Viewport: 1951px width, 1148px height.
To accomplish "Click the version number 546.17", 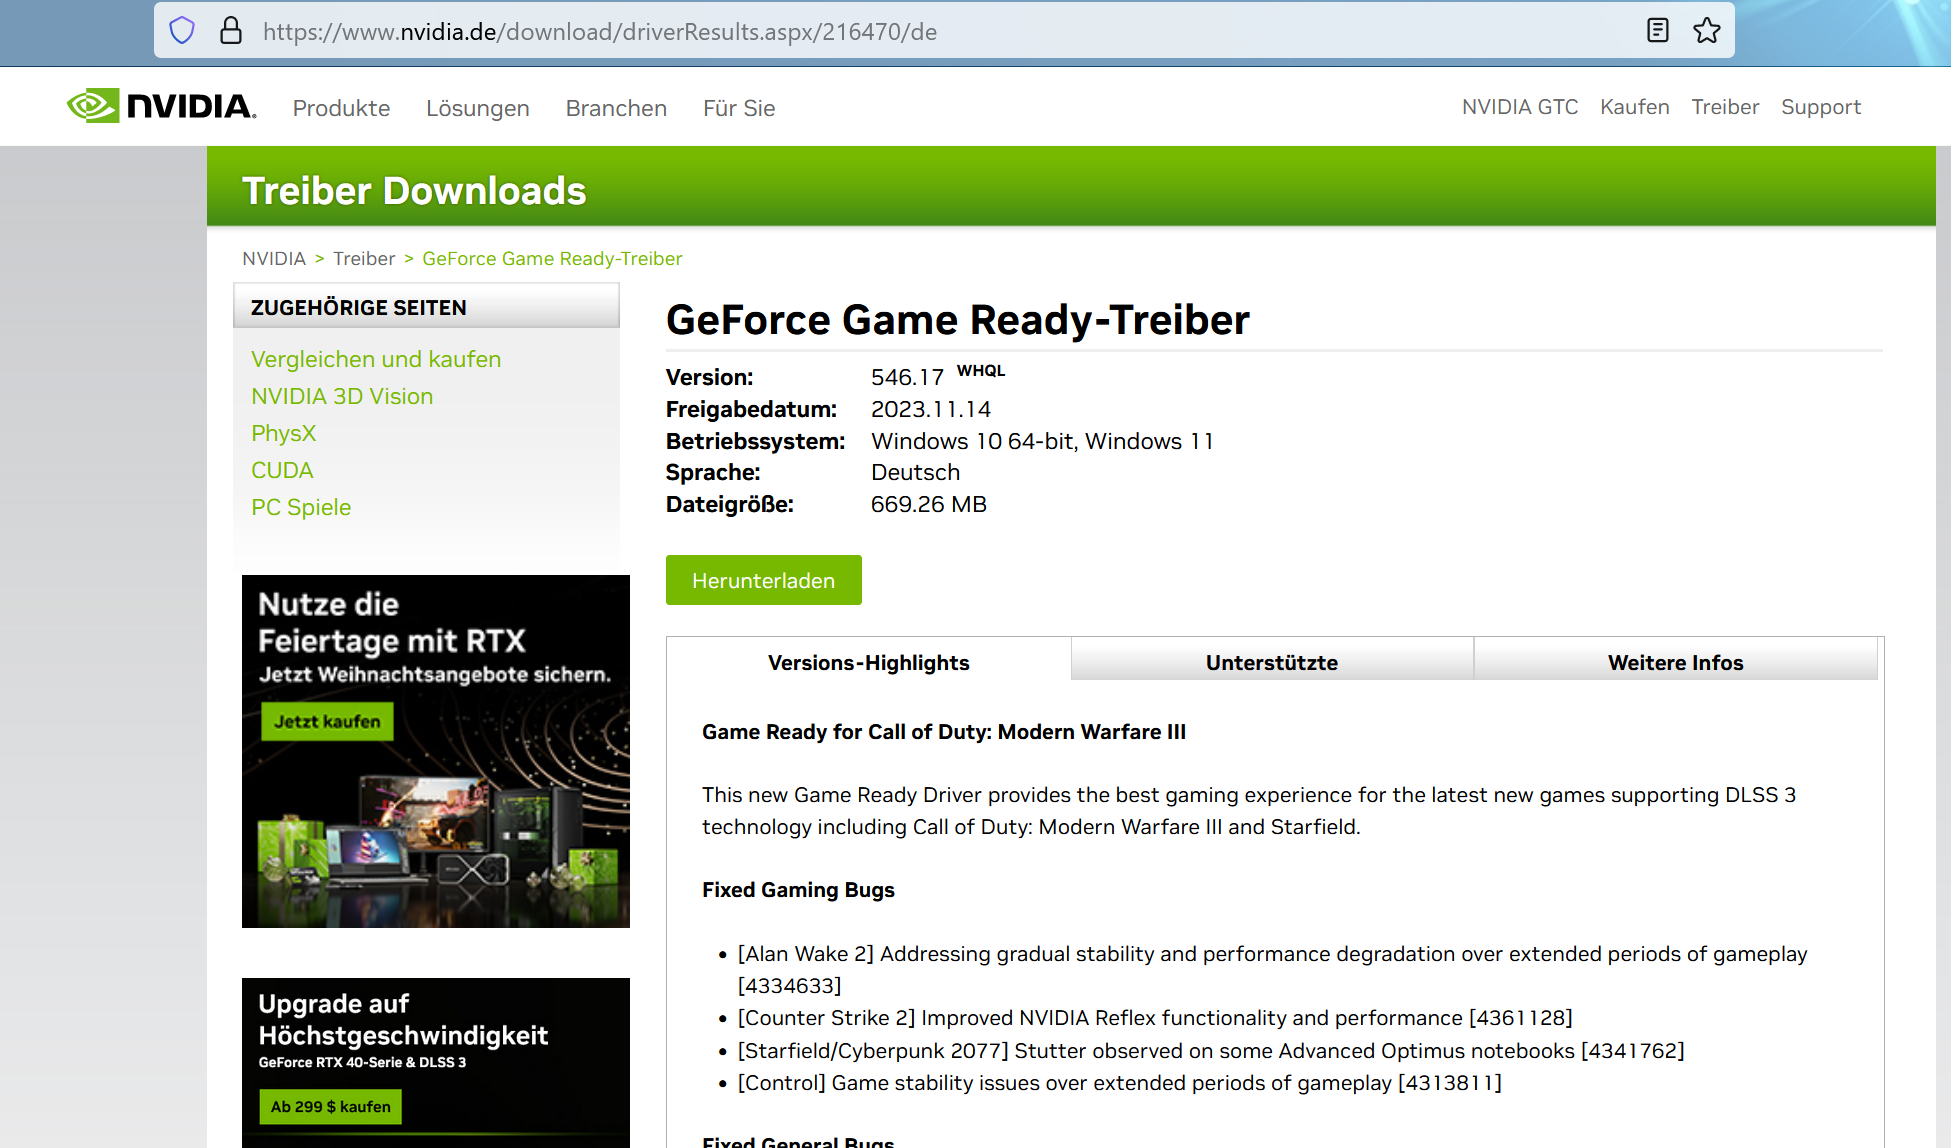I will [907, 377].
